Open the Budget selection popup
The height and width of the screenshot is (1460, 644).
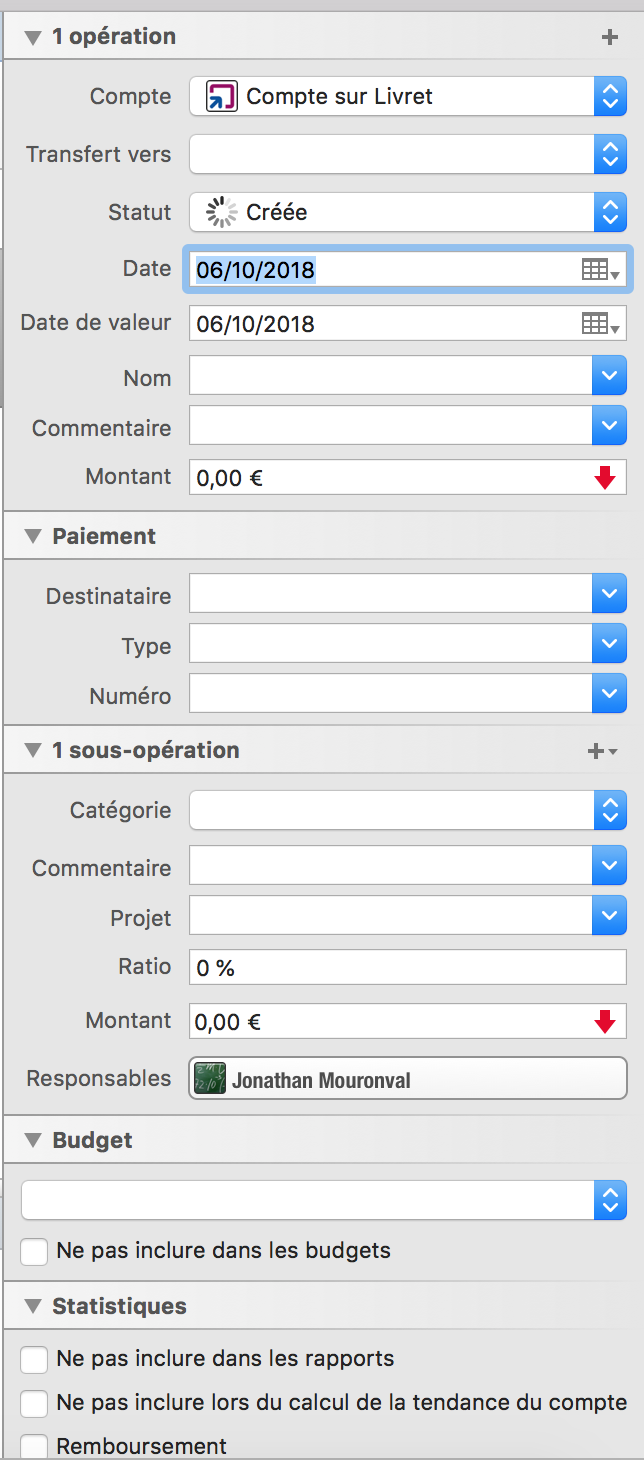coord(324,1200)
